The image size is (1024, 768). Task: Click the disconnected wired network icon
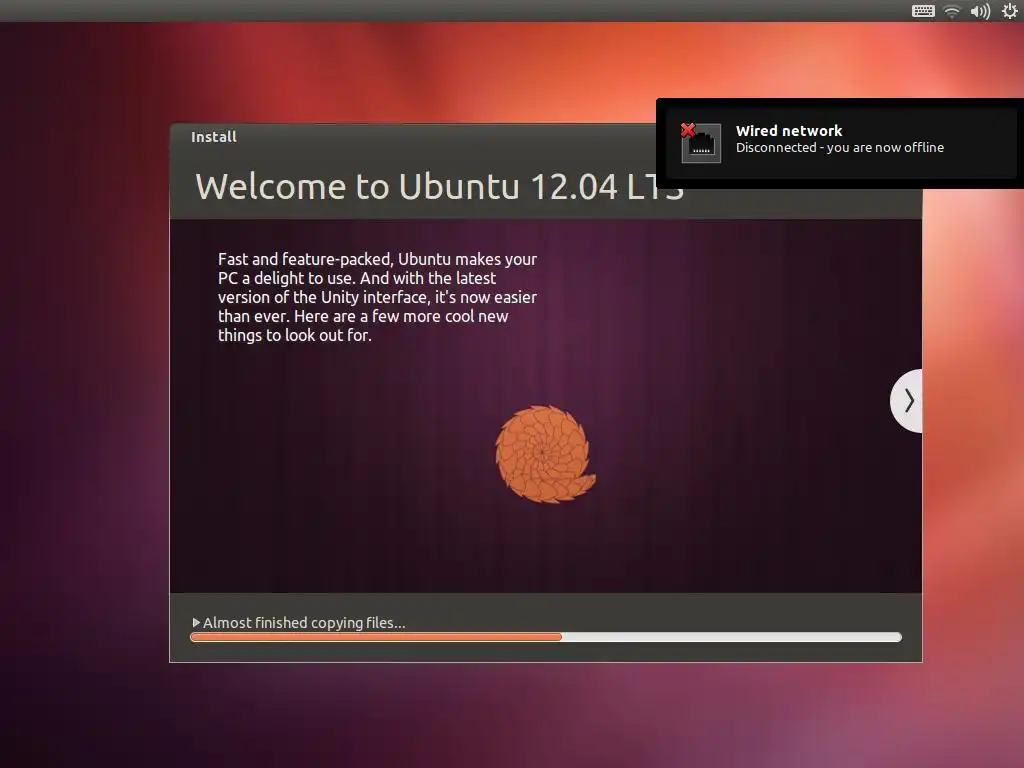[700, 142]
